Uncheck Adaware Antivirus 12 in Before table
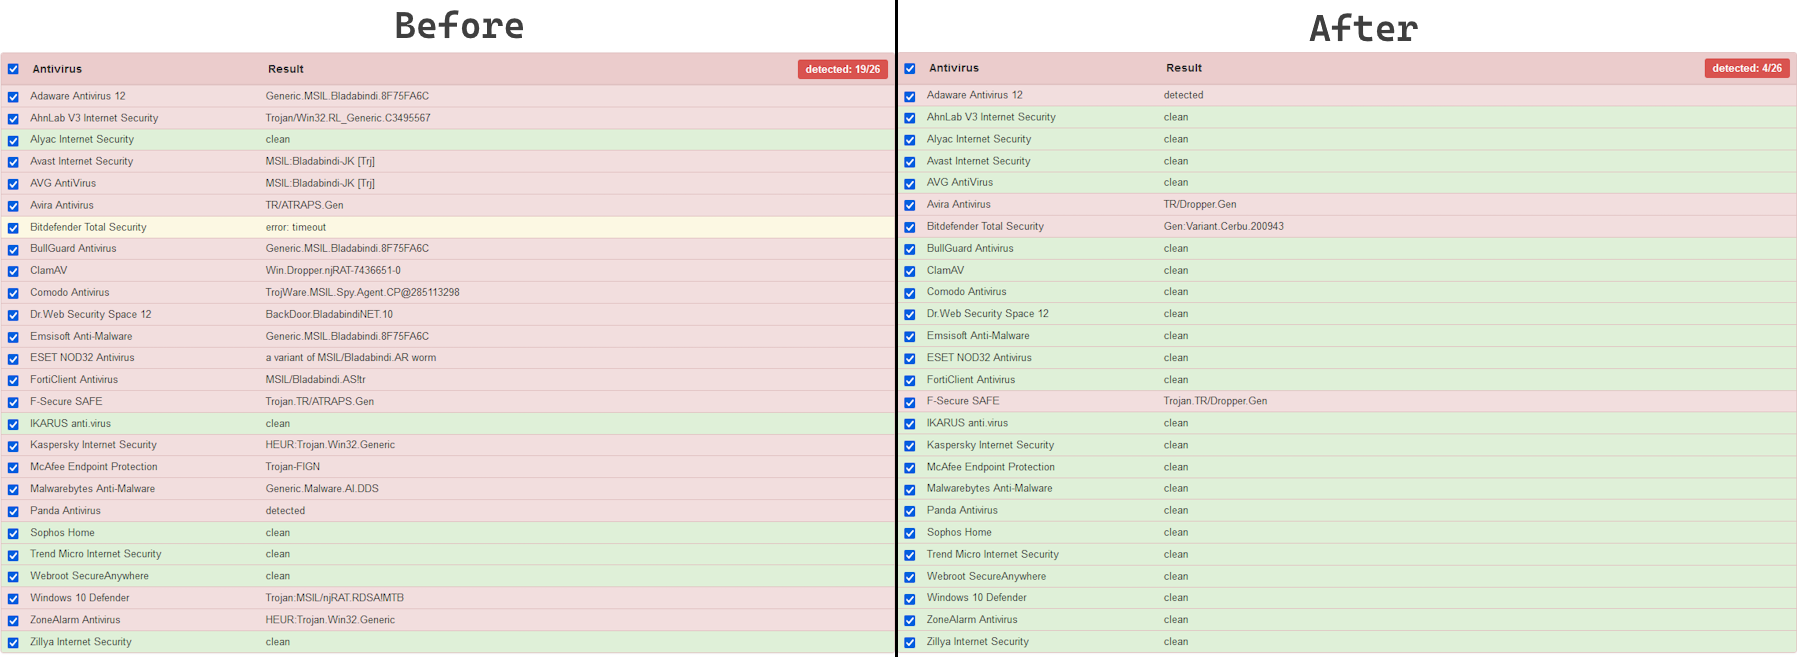 tap(13, 97)
